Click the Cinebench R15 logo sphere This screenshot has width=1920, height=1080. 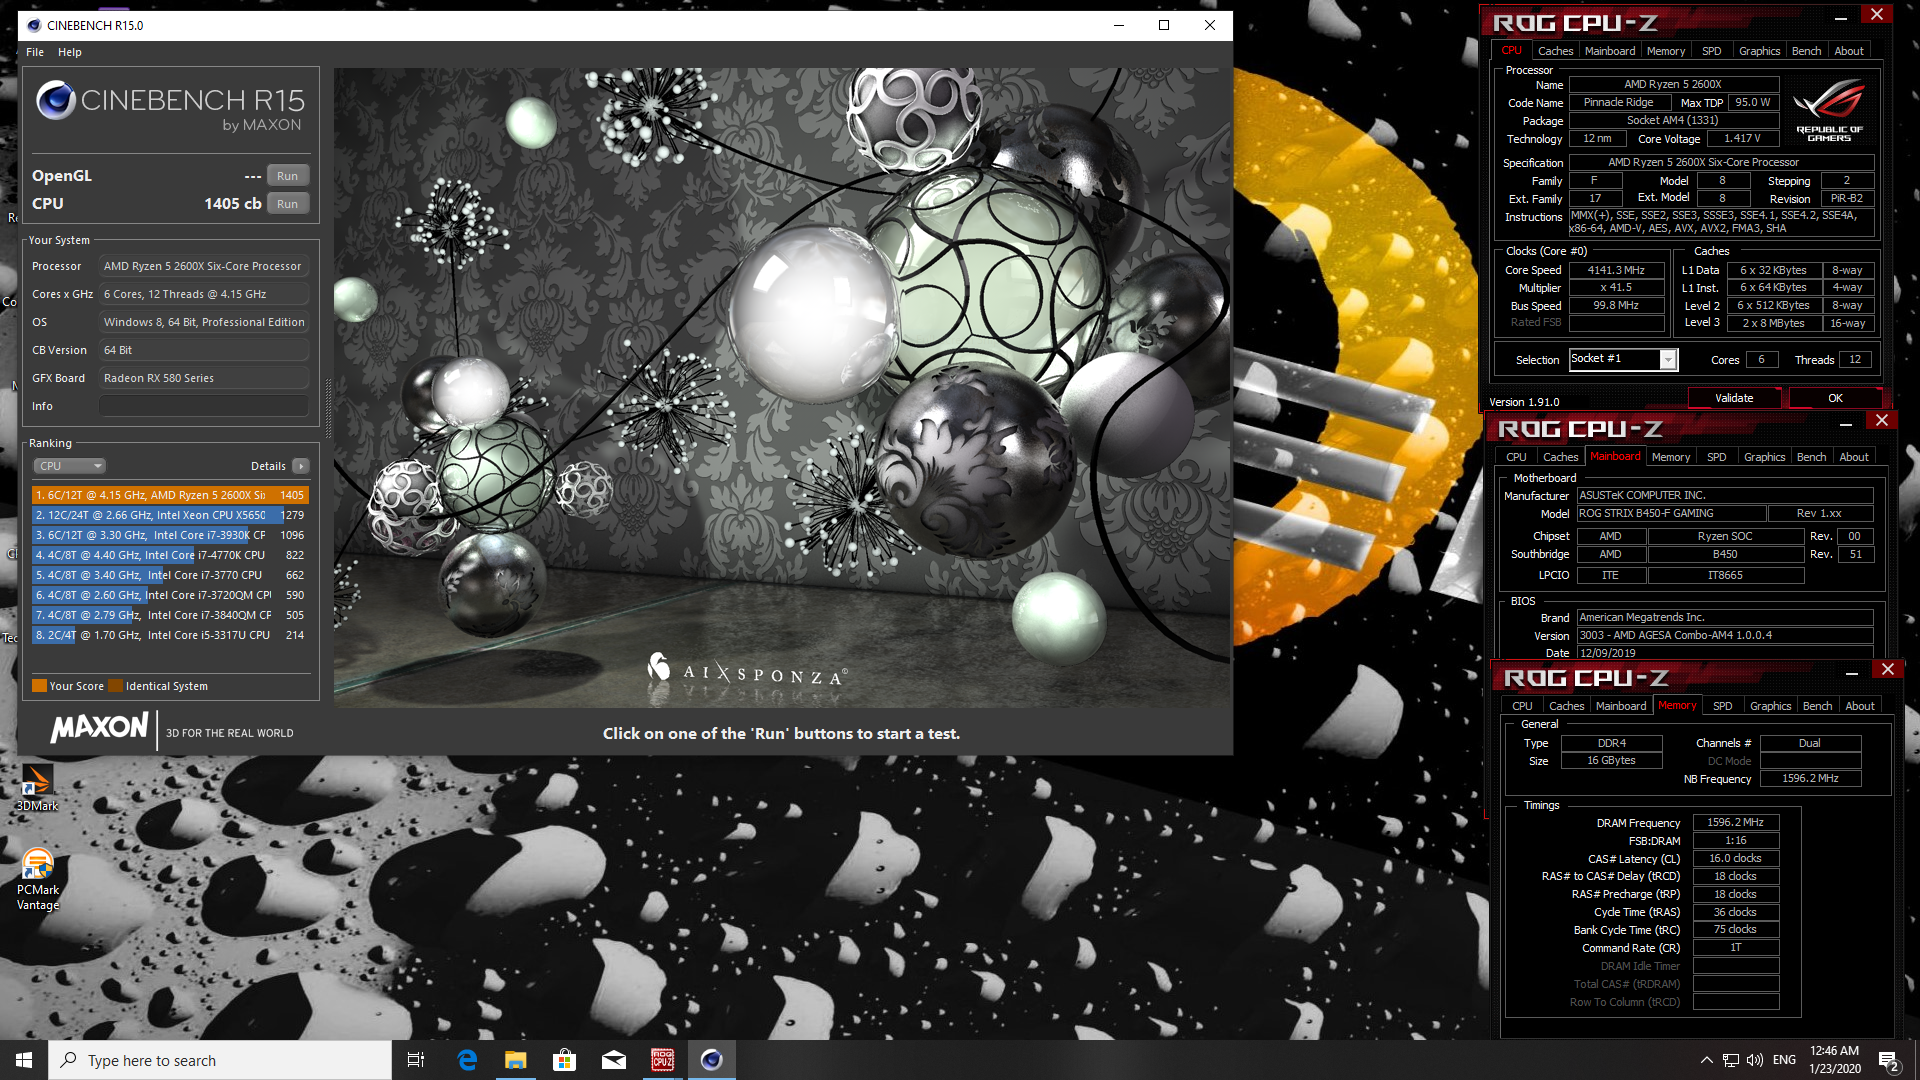coord(56,100)
